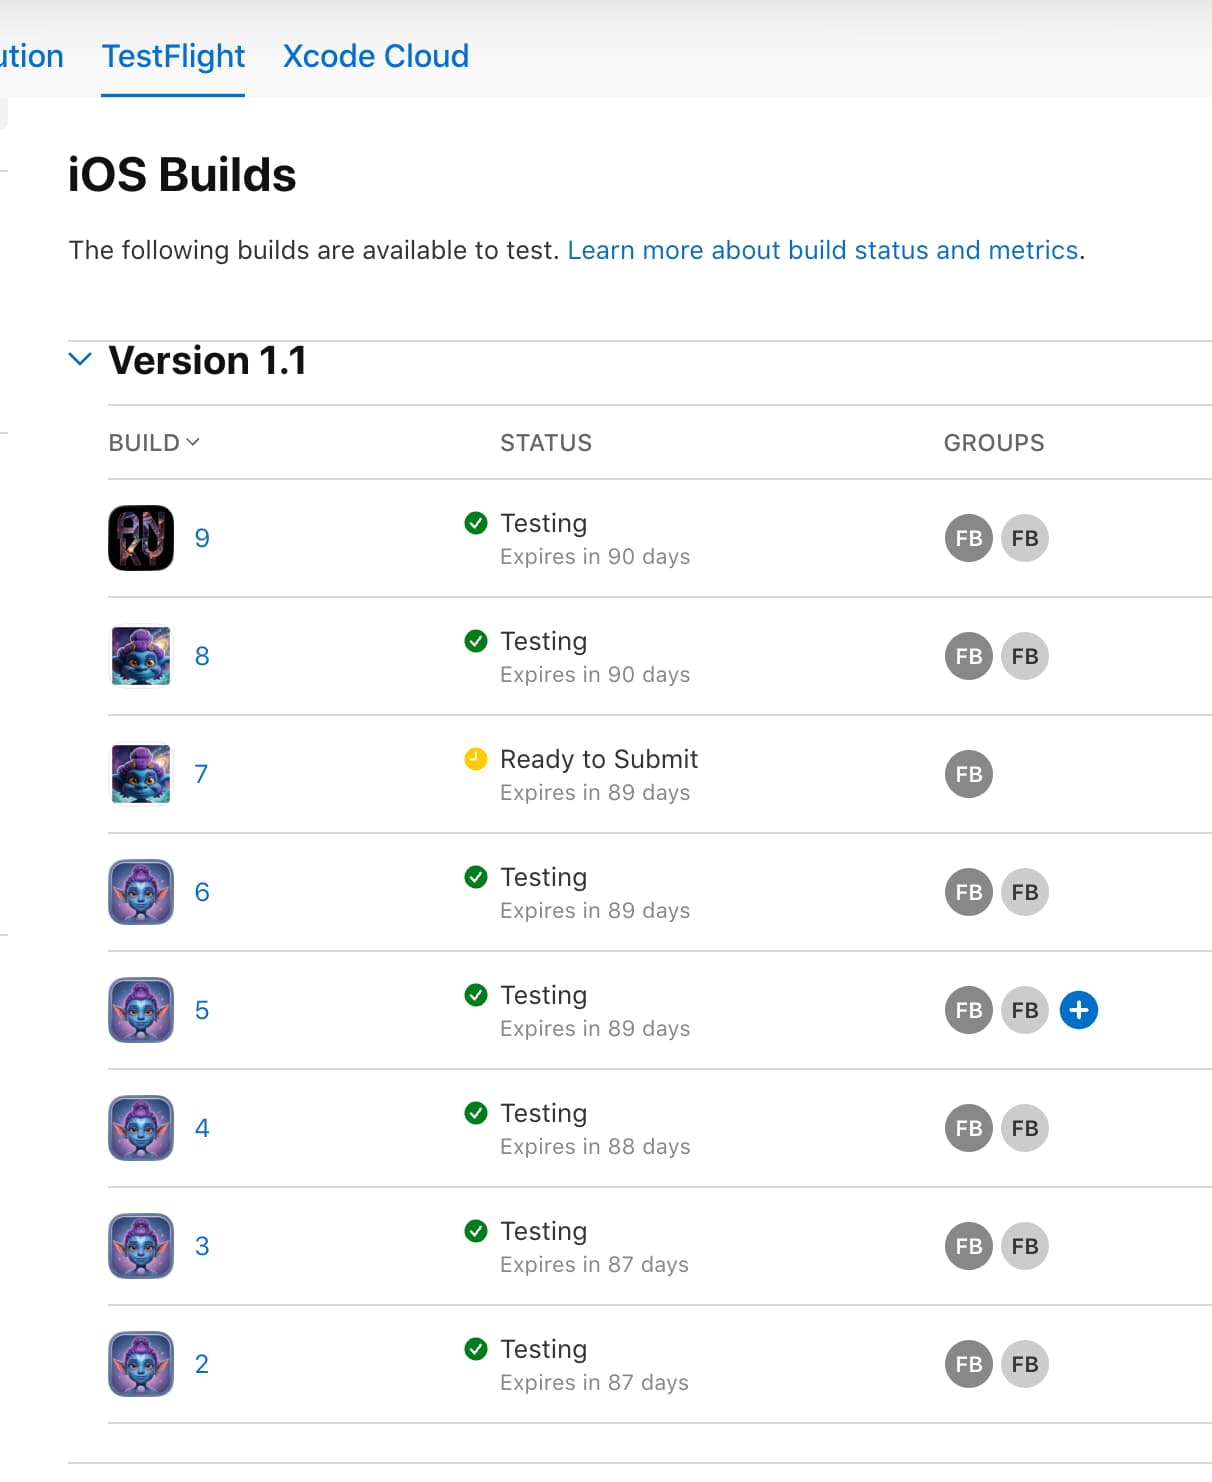Viewport: 1212px width, 1482px height.
Task: Open Learn more about build status link
Action: [x=823, y=250]
